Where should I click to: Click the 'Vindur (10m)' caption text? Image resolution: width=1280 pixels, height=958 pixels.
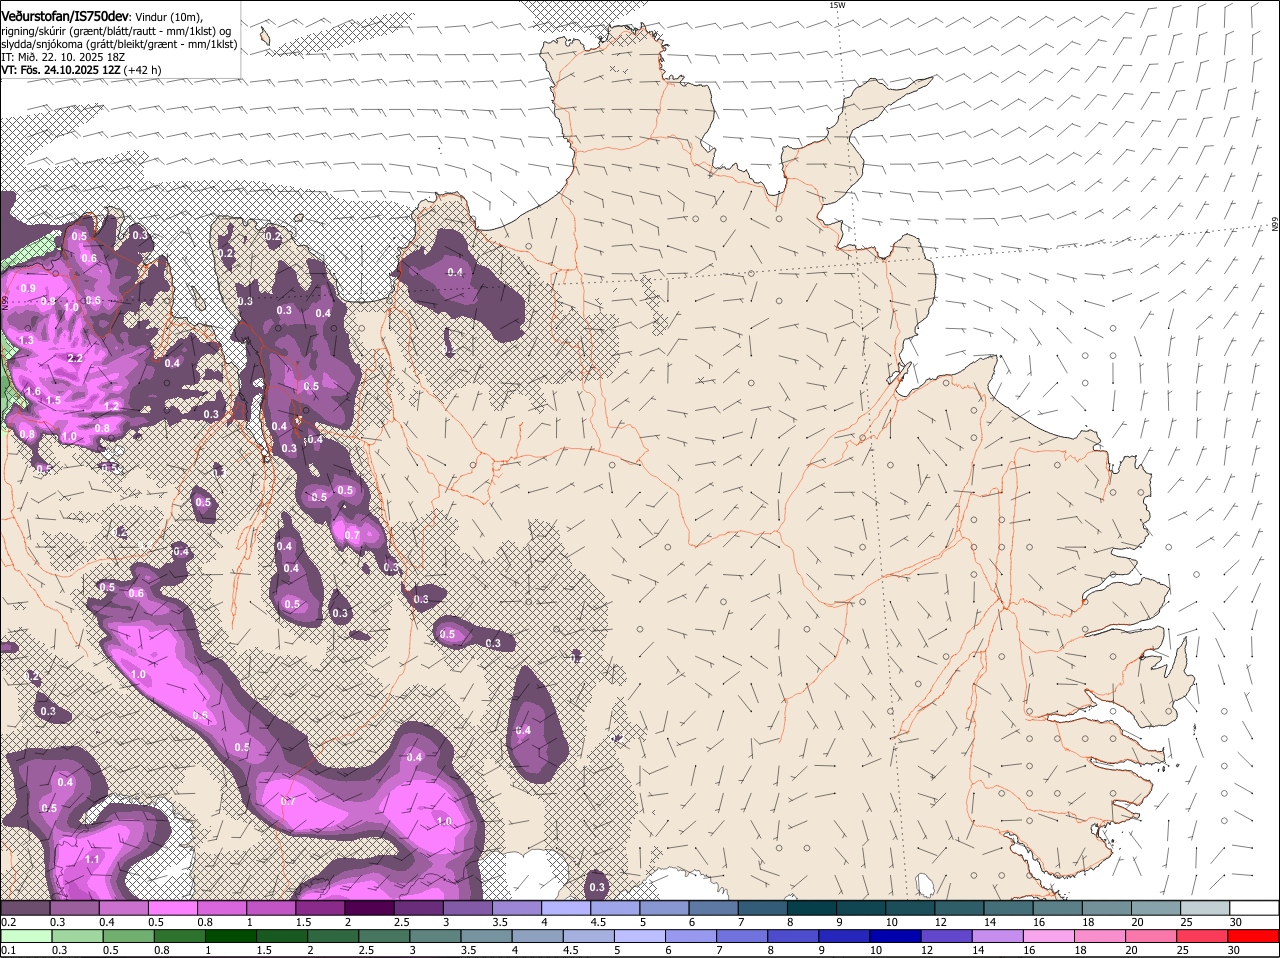169,17
